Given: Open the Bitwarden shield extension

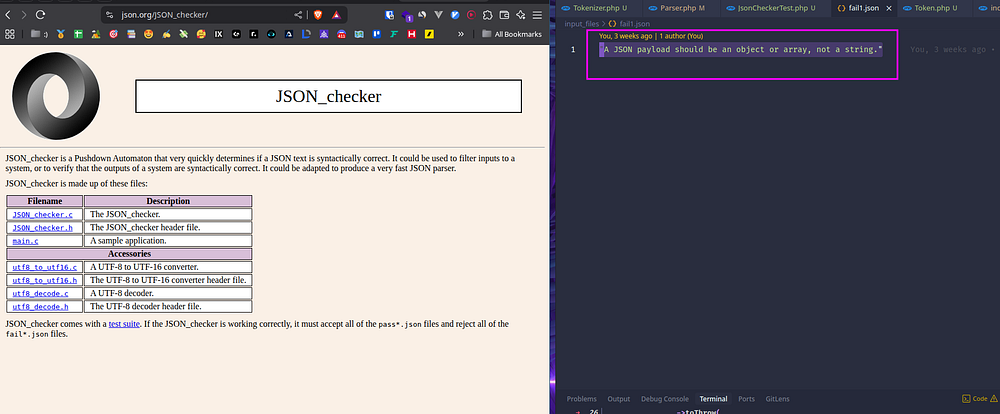Looking at the screenshot, I should [x=390, y=14].
